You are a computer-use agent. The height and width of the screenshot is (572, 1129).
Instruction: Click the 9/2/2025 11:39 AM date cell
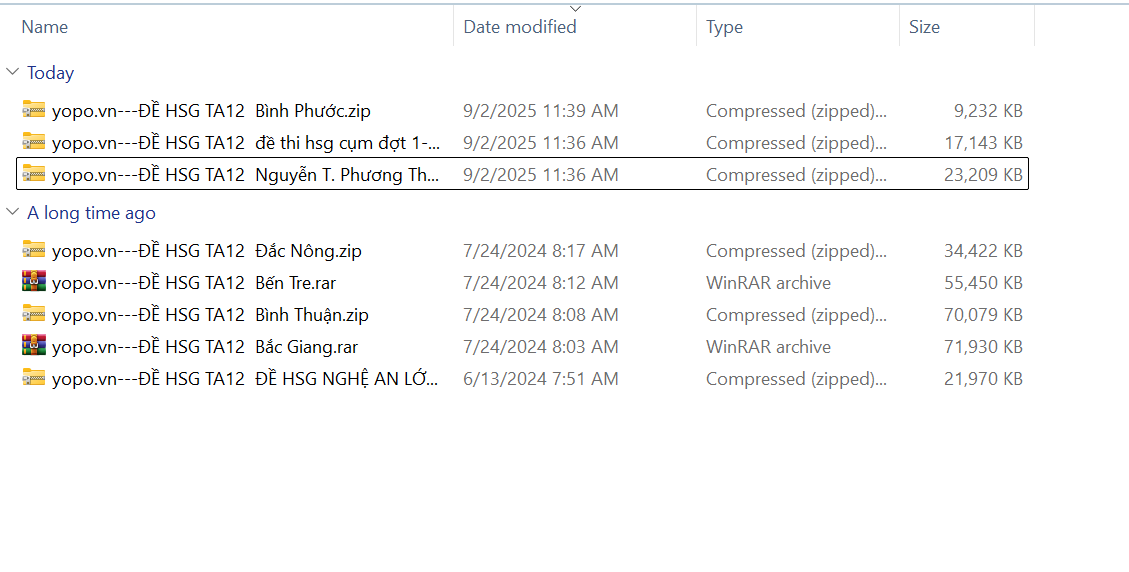540,111
